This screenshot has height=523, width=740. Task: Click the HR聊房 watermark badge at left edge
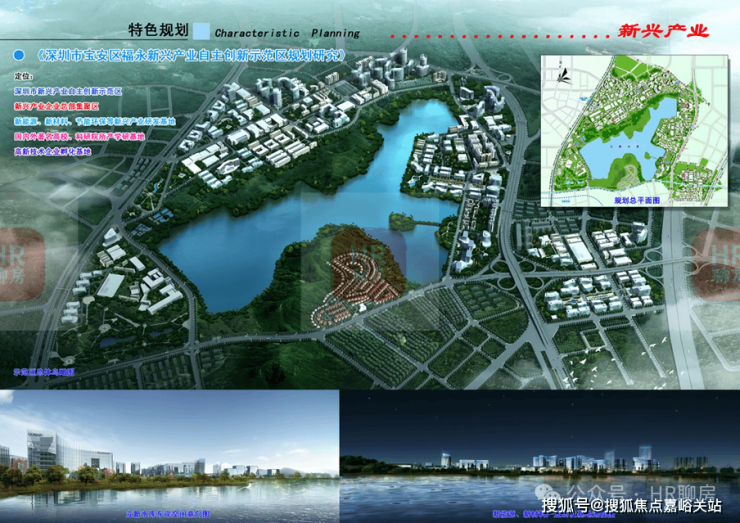pyautogui.click(x=22, y=264)
